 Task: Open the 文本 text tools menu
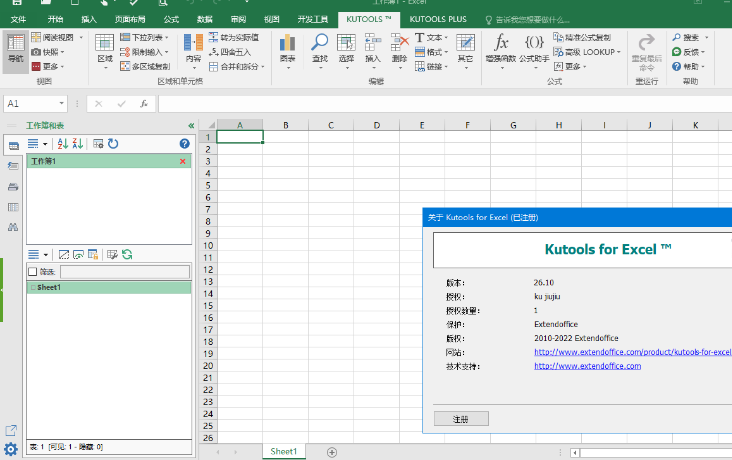[x=431, y=37]
